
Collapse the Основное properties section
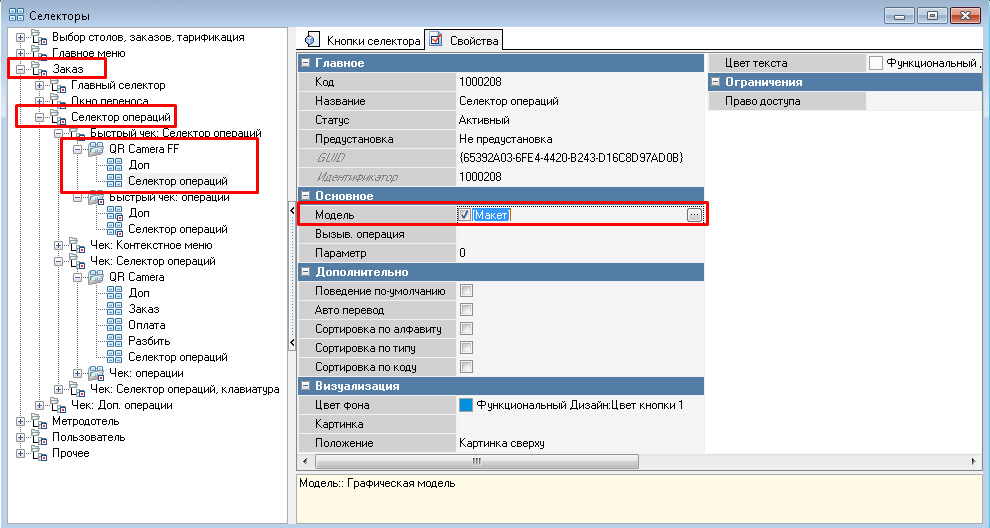coord(306,196)
